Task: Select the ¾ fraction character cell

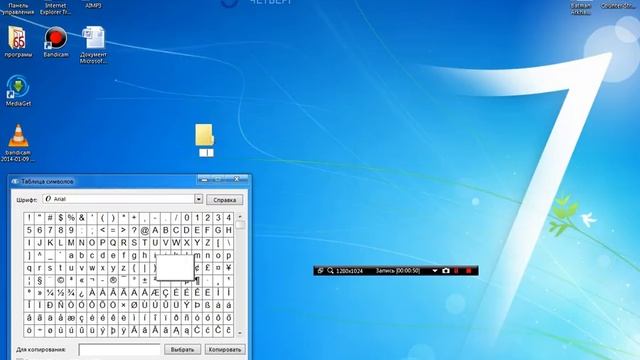Action: pyautogui.click(x=71, y=293)
